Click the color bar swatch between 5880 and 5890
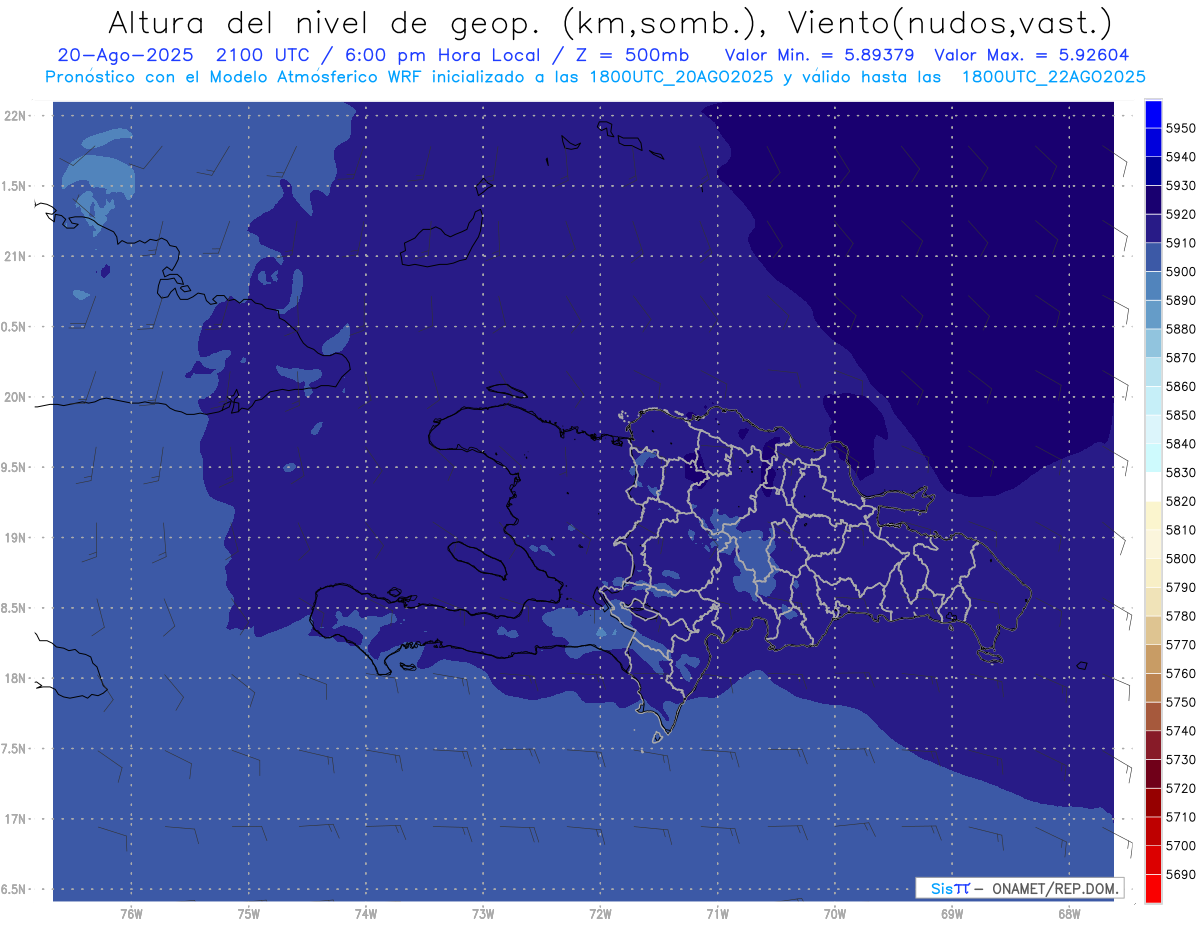The width and height of the screenshot is (1200, 927). click(x=1153, y=314)
